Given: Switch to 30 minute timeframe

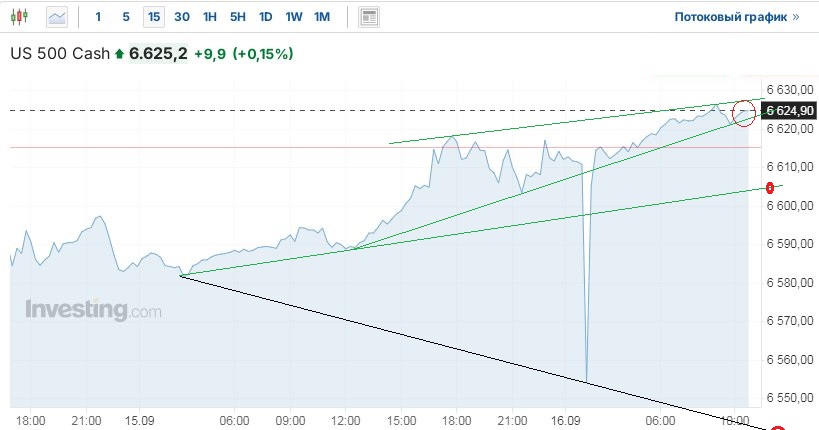Looking at the screenshot, I should point(182,17).
